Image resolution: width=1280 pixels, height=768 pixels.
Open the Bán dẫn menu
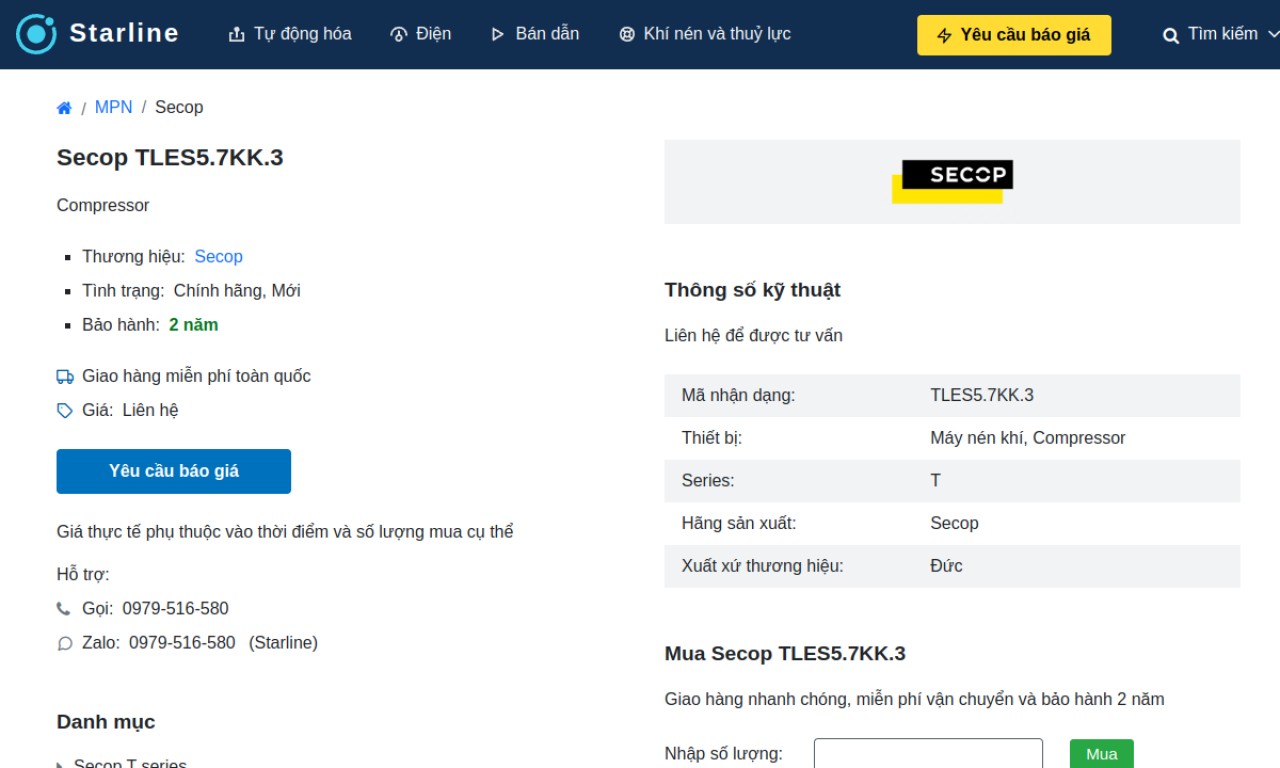[x=535, y=34]
